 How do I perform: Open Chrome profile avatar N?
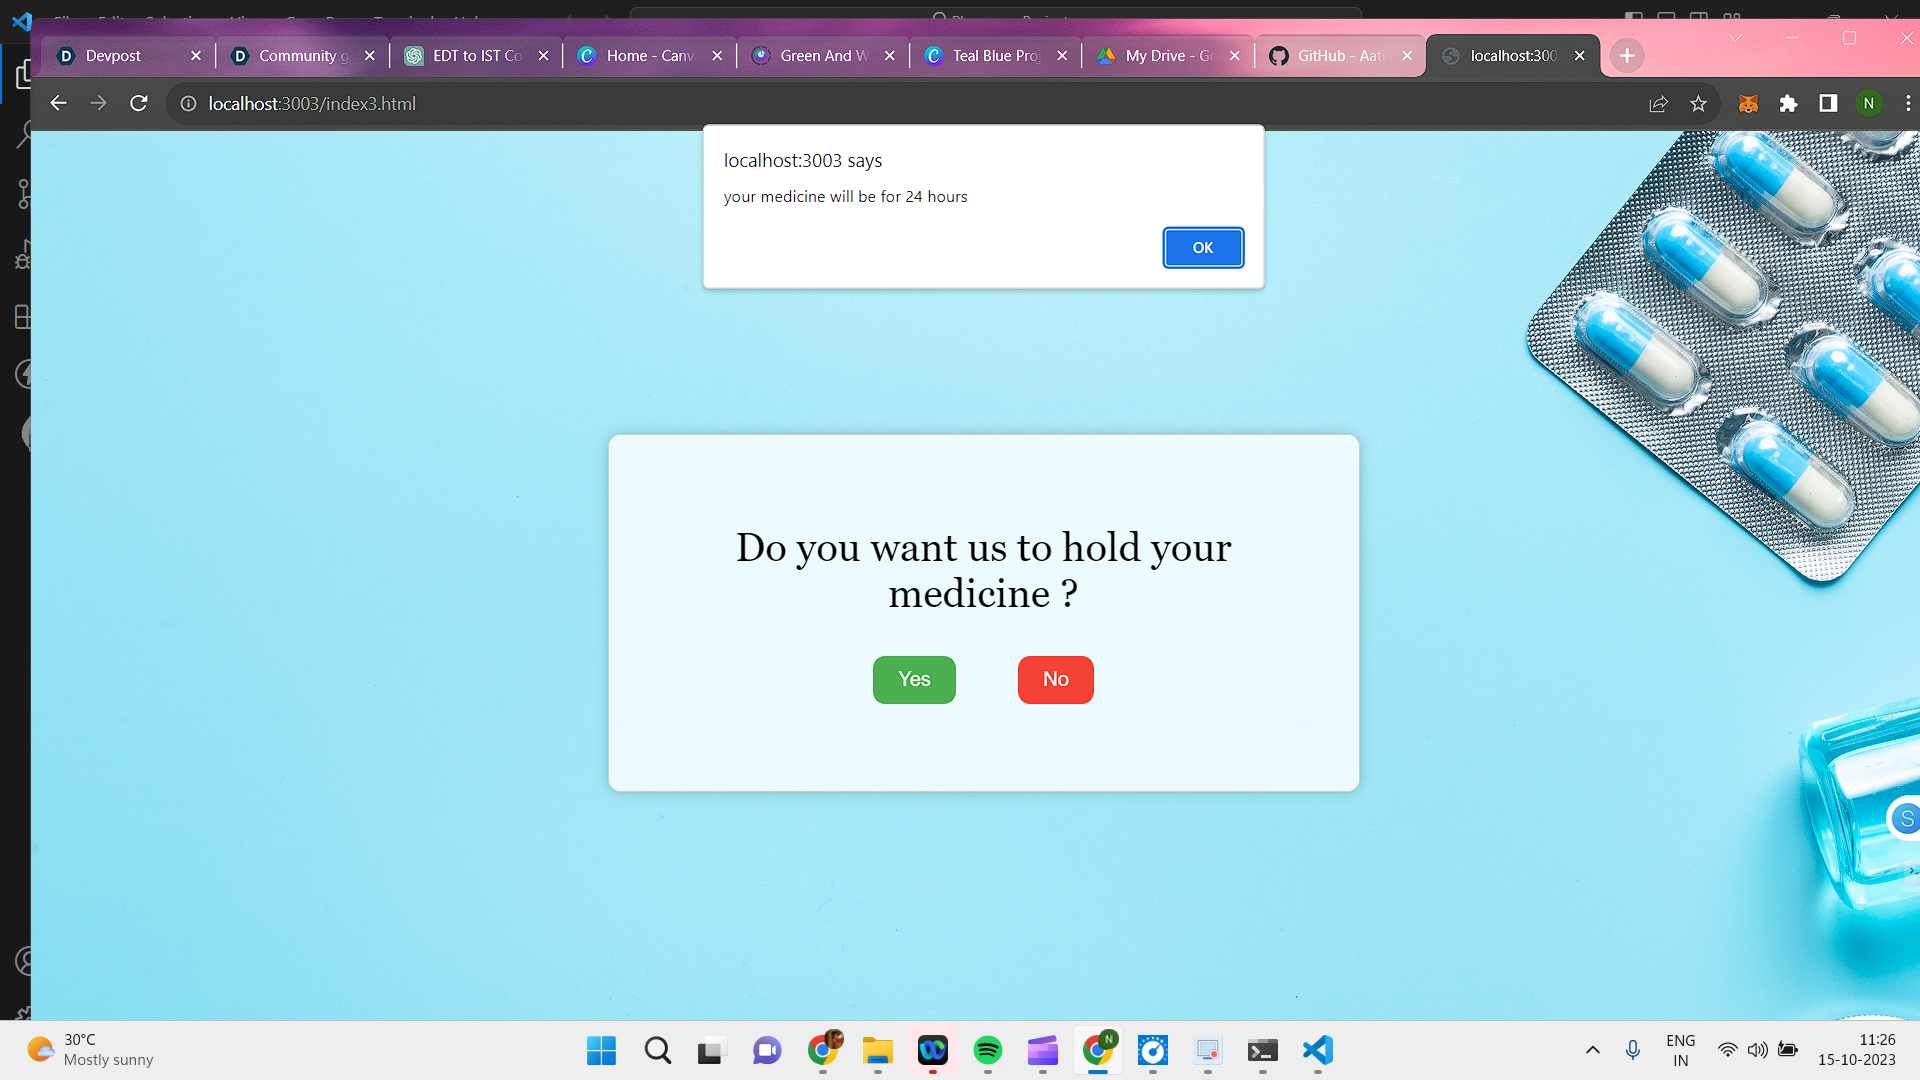coord(1868,103)
